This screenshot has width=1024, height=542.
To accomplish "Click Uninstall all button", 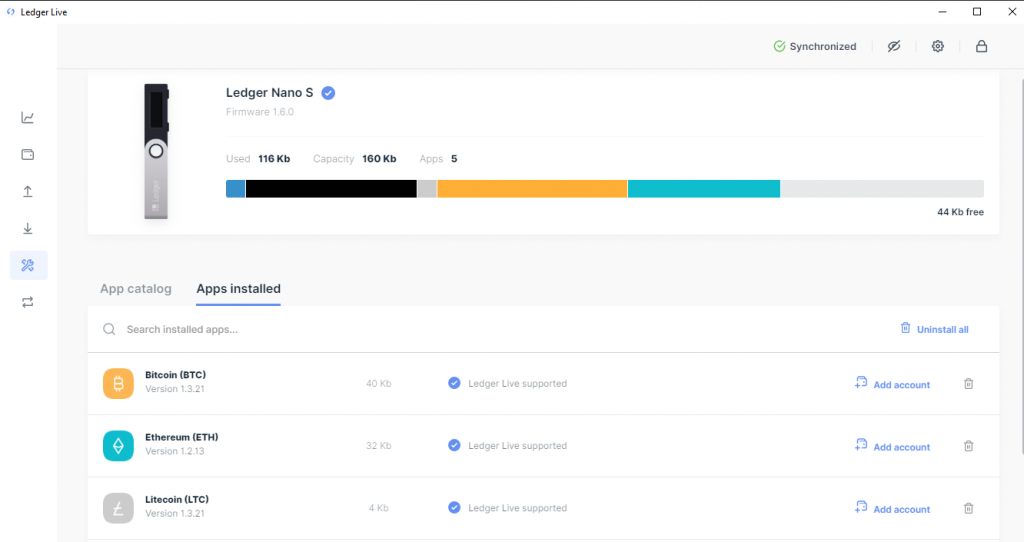I will tap(934, 329).
